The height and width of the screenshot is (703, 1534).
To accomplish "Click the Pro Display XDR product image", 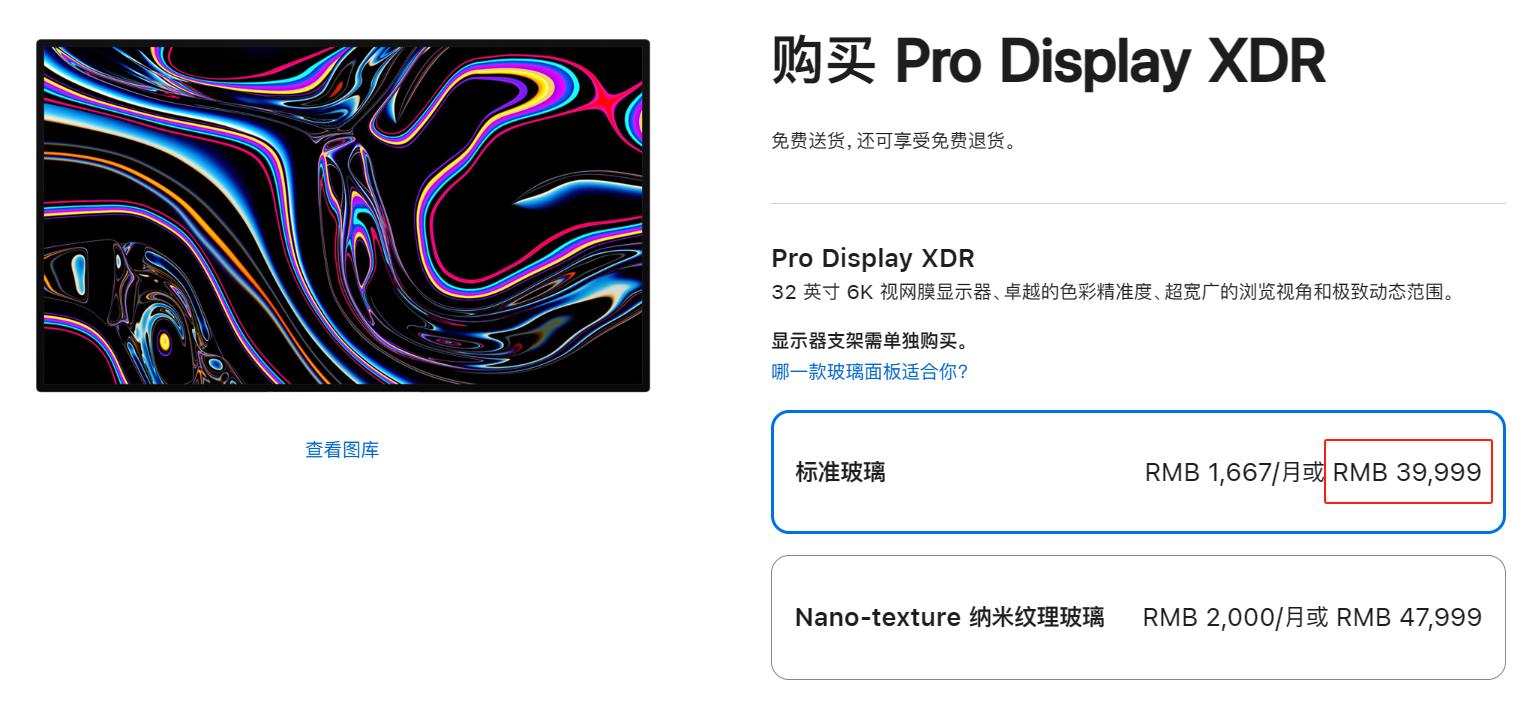I will tap(343, 215).
